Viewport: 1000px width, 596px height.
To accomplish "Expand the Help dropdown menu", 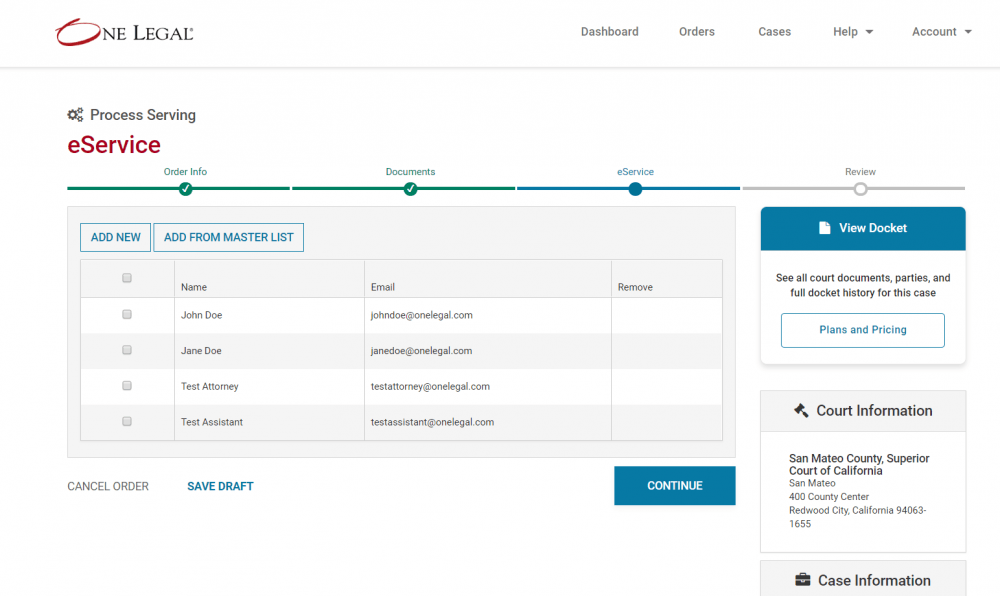I will pyautogui.click(x=852, y=32).
